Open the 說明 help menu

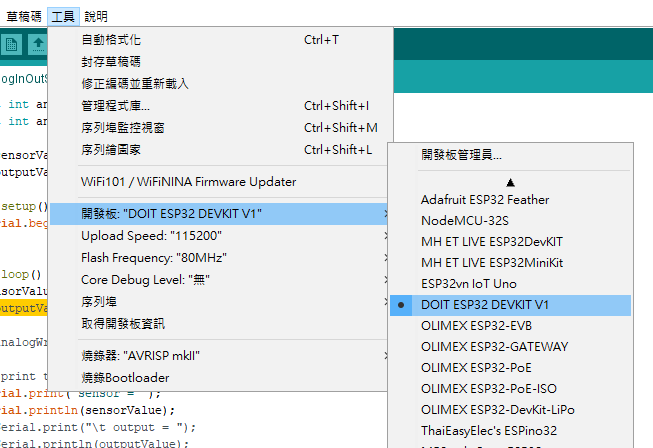pyautogui.click(x=96, y=17)
